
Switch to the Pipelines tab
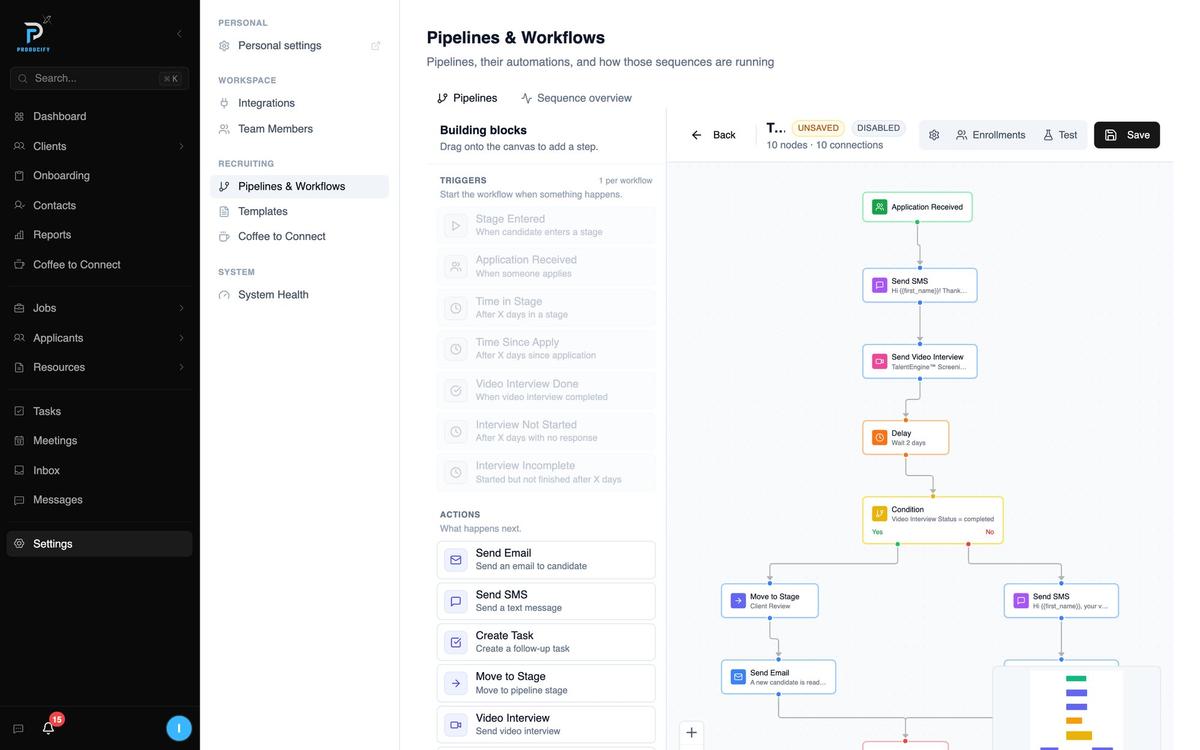click(x=467, y=98)
